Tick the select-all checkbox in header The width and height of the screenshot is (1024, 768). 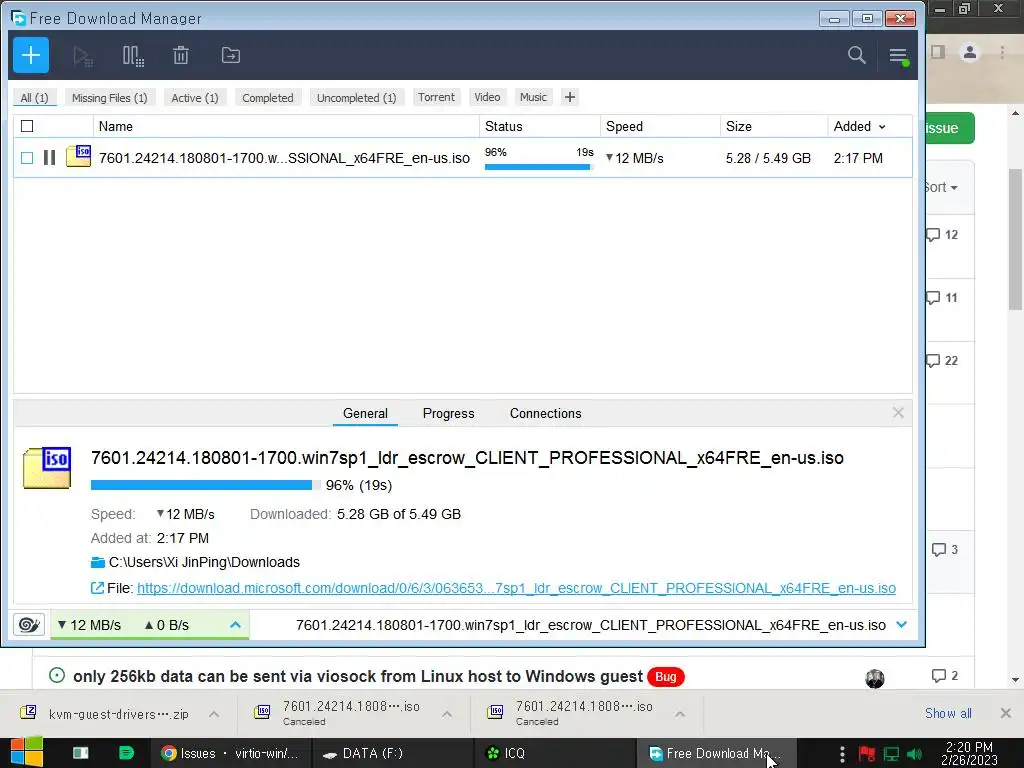click(x=27, y=126)
